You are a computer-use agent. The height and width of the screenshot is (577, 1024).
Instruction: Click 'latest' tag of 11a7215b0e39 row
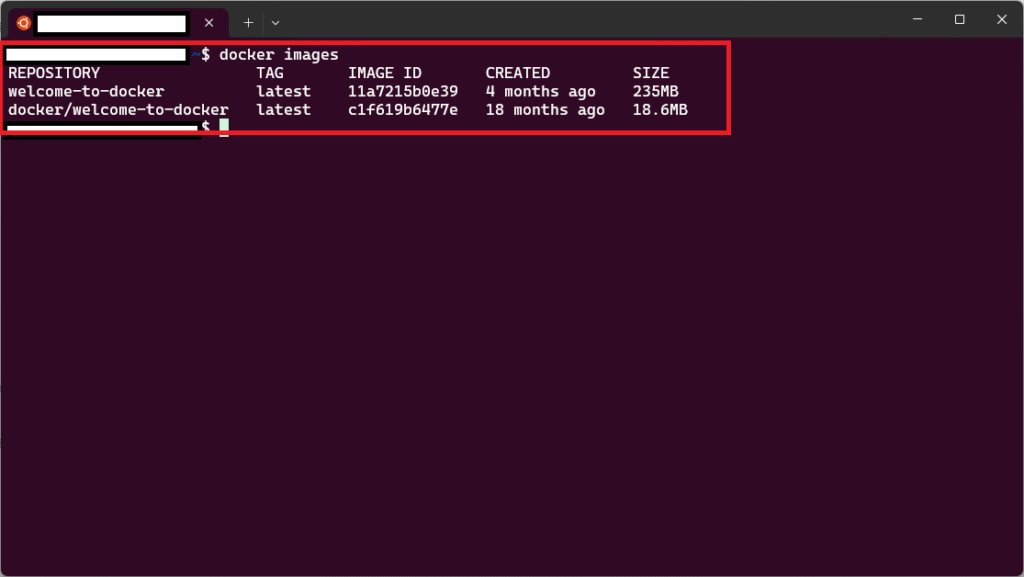(283, 91)
